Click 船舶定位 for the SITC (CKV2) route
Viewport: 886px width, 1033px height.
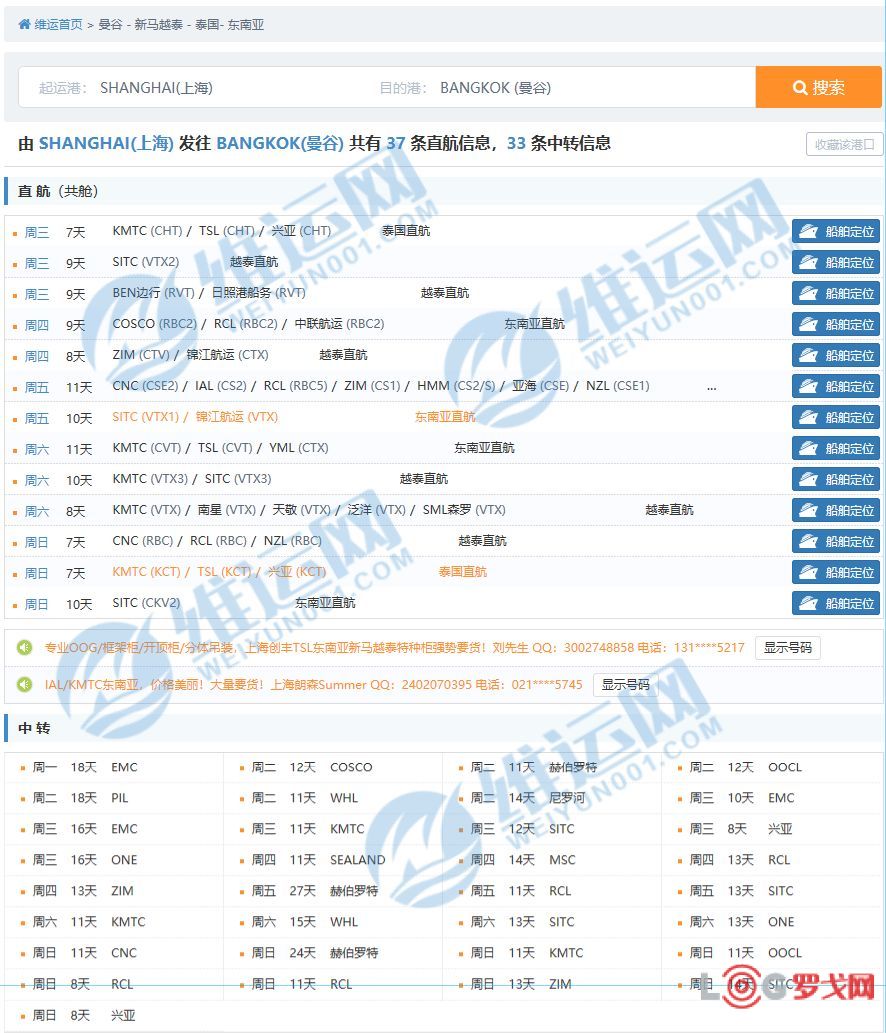pyautogui.click(x=836, y=604)
